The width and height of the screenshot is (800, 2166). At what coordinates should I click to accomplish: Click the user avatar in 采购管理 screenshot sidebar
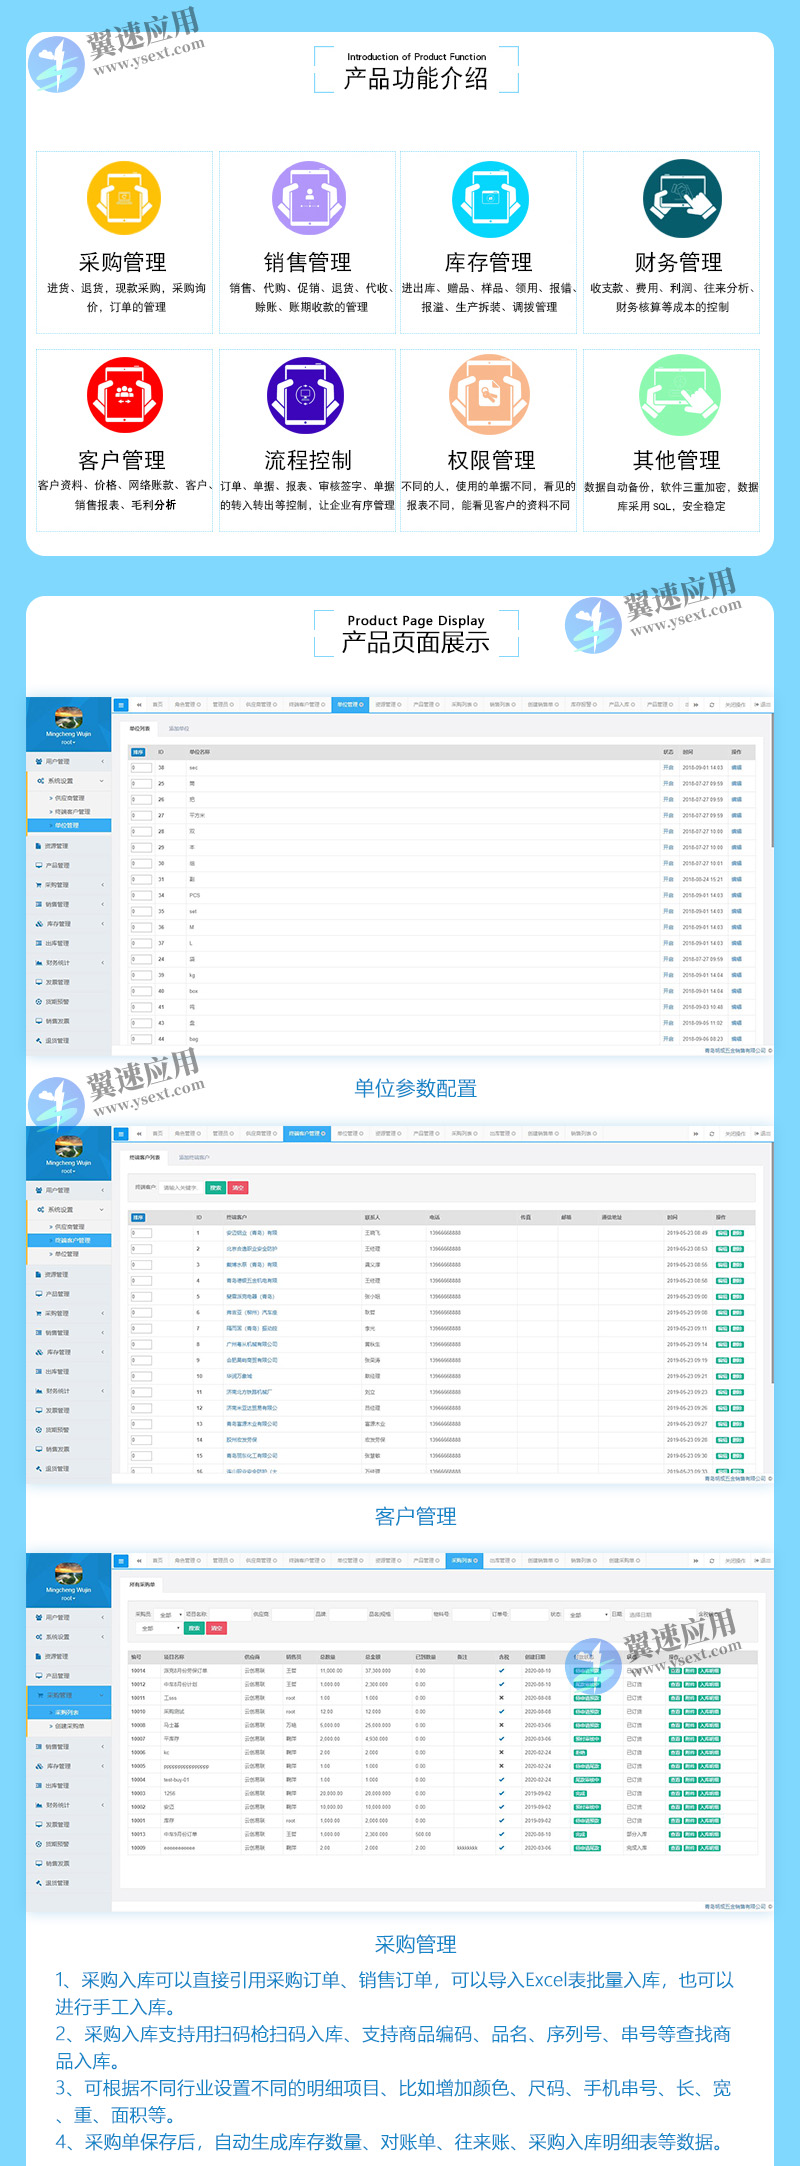pyautogui.click(x=68, y=1574)
